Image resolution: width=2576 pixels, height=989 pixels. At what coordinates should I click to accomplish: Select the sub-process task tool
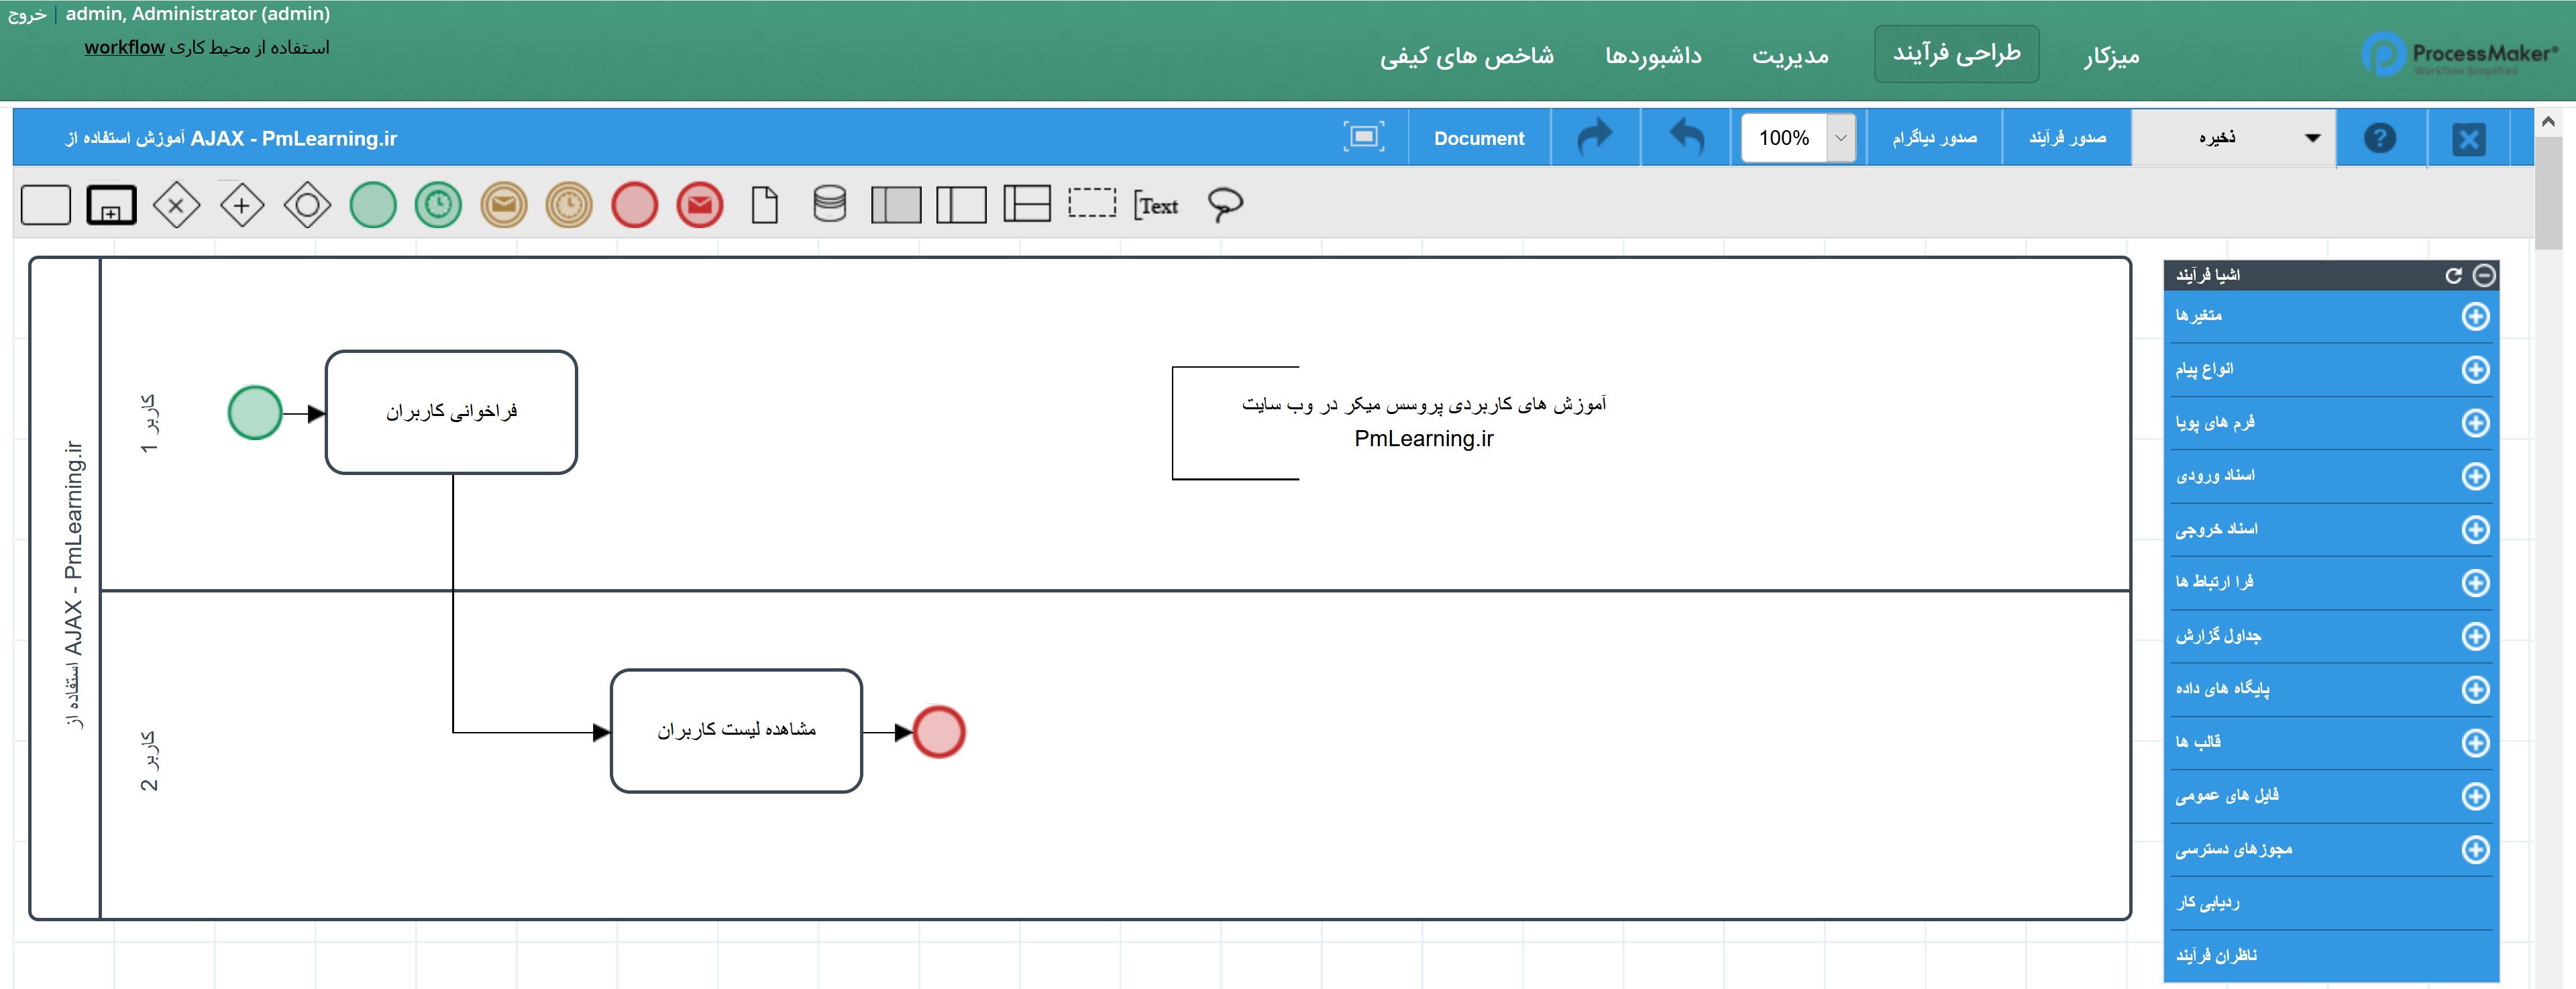tap(111, 205)
